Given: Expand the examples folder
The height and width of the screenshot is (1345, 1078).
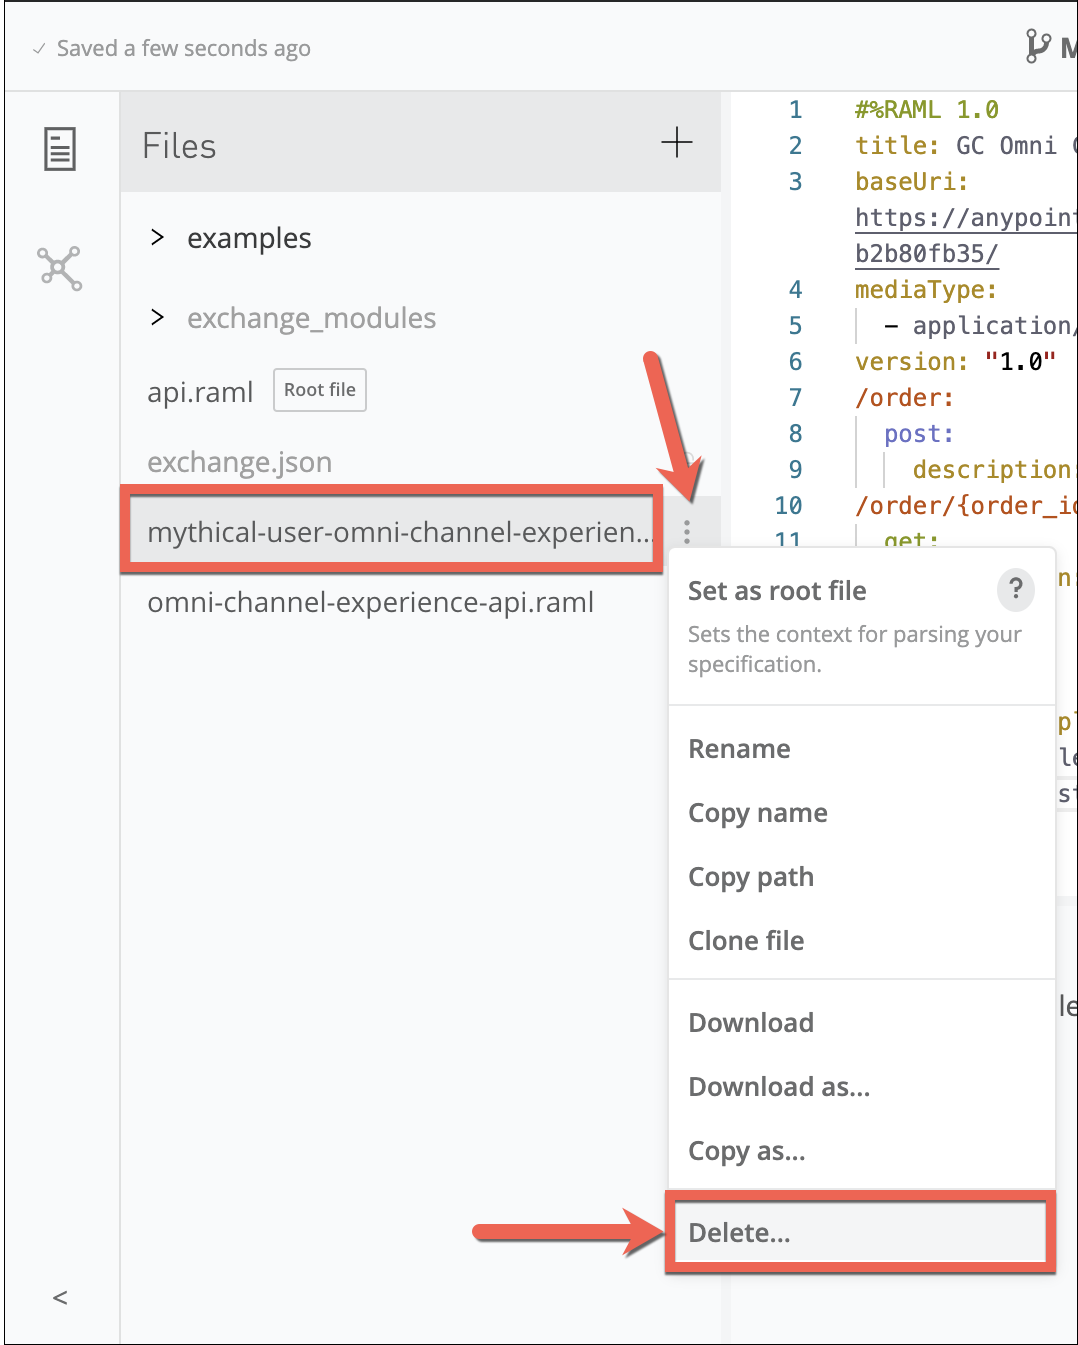Looking at the screenshot, I should (x=157, y=238).
